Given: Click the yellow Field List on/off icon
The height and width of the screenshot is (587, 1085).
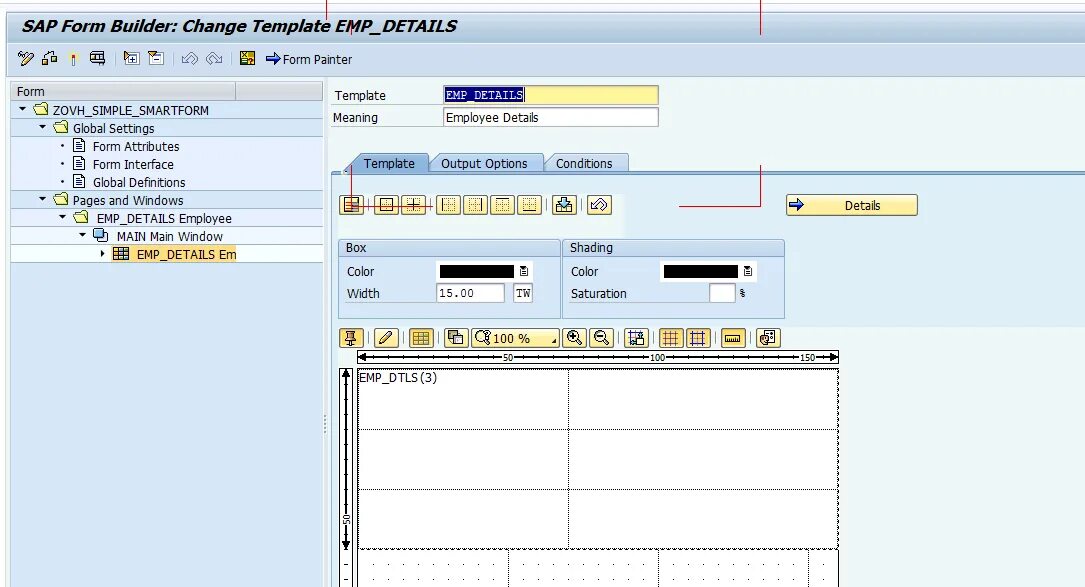Looking at the screenshot, I should [x=247, y=59].
